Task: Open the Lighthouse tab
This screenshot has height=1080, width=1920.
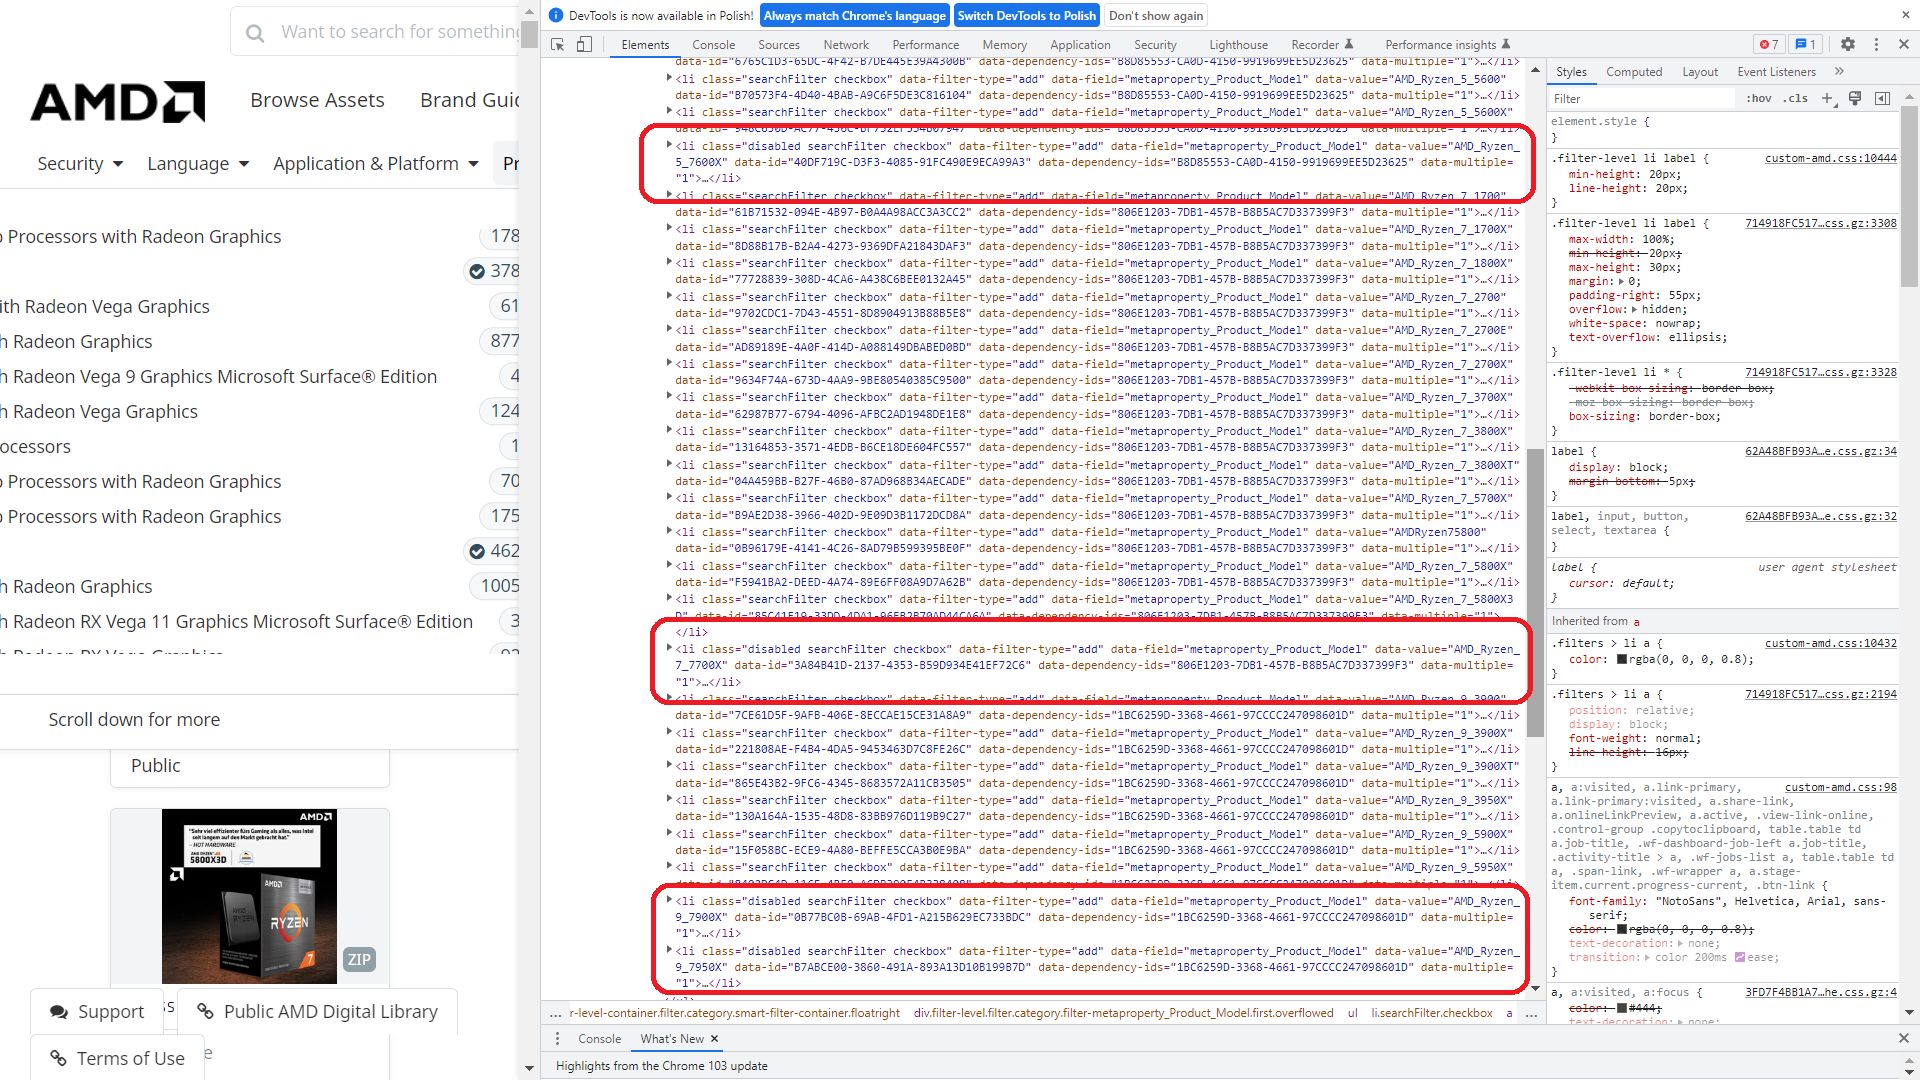Action: click(1239, 44)
